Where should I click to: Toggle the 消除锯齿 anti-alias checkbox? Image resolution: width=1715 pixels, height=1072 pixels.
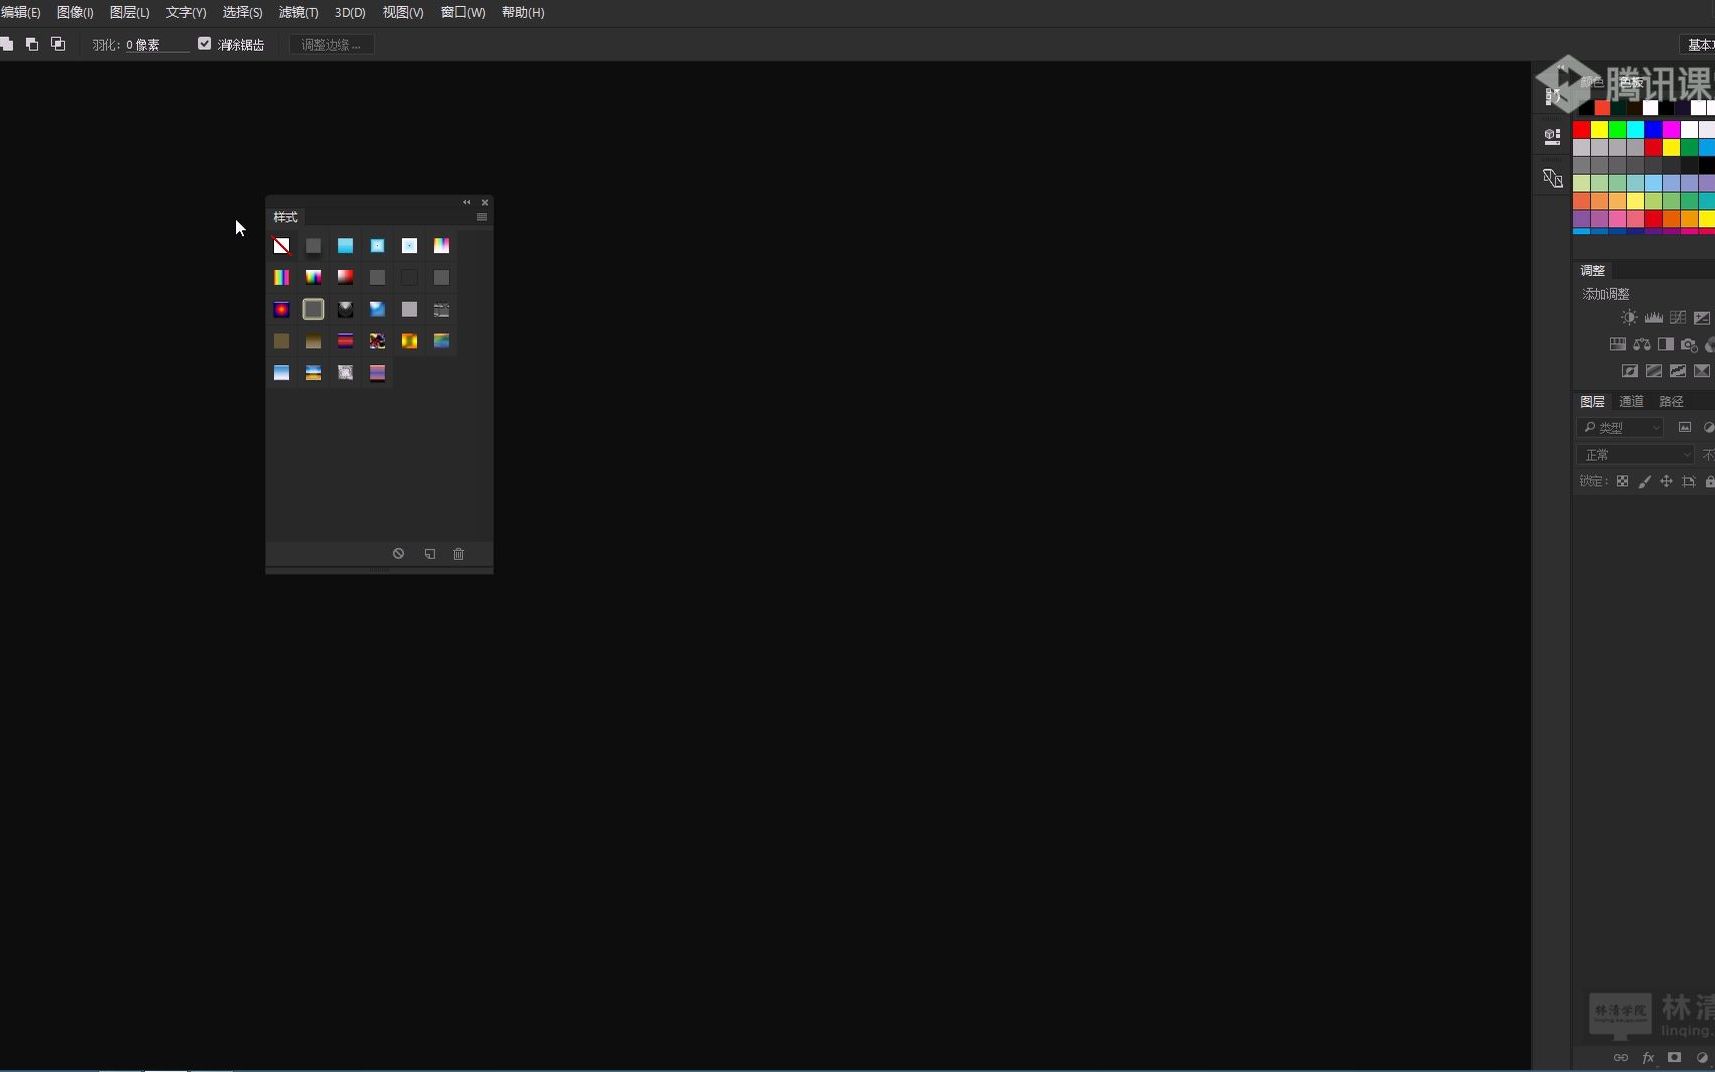[205, 44]
